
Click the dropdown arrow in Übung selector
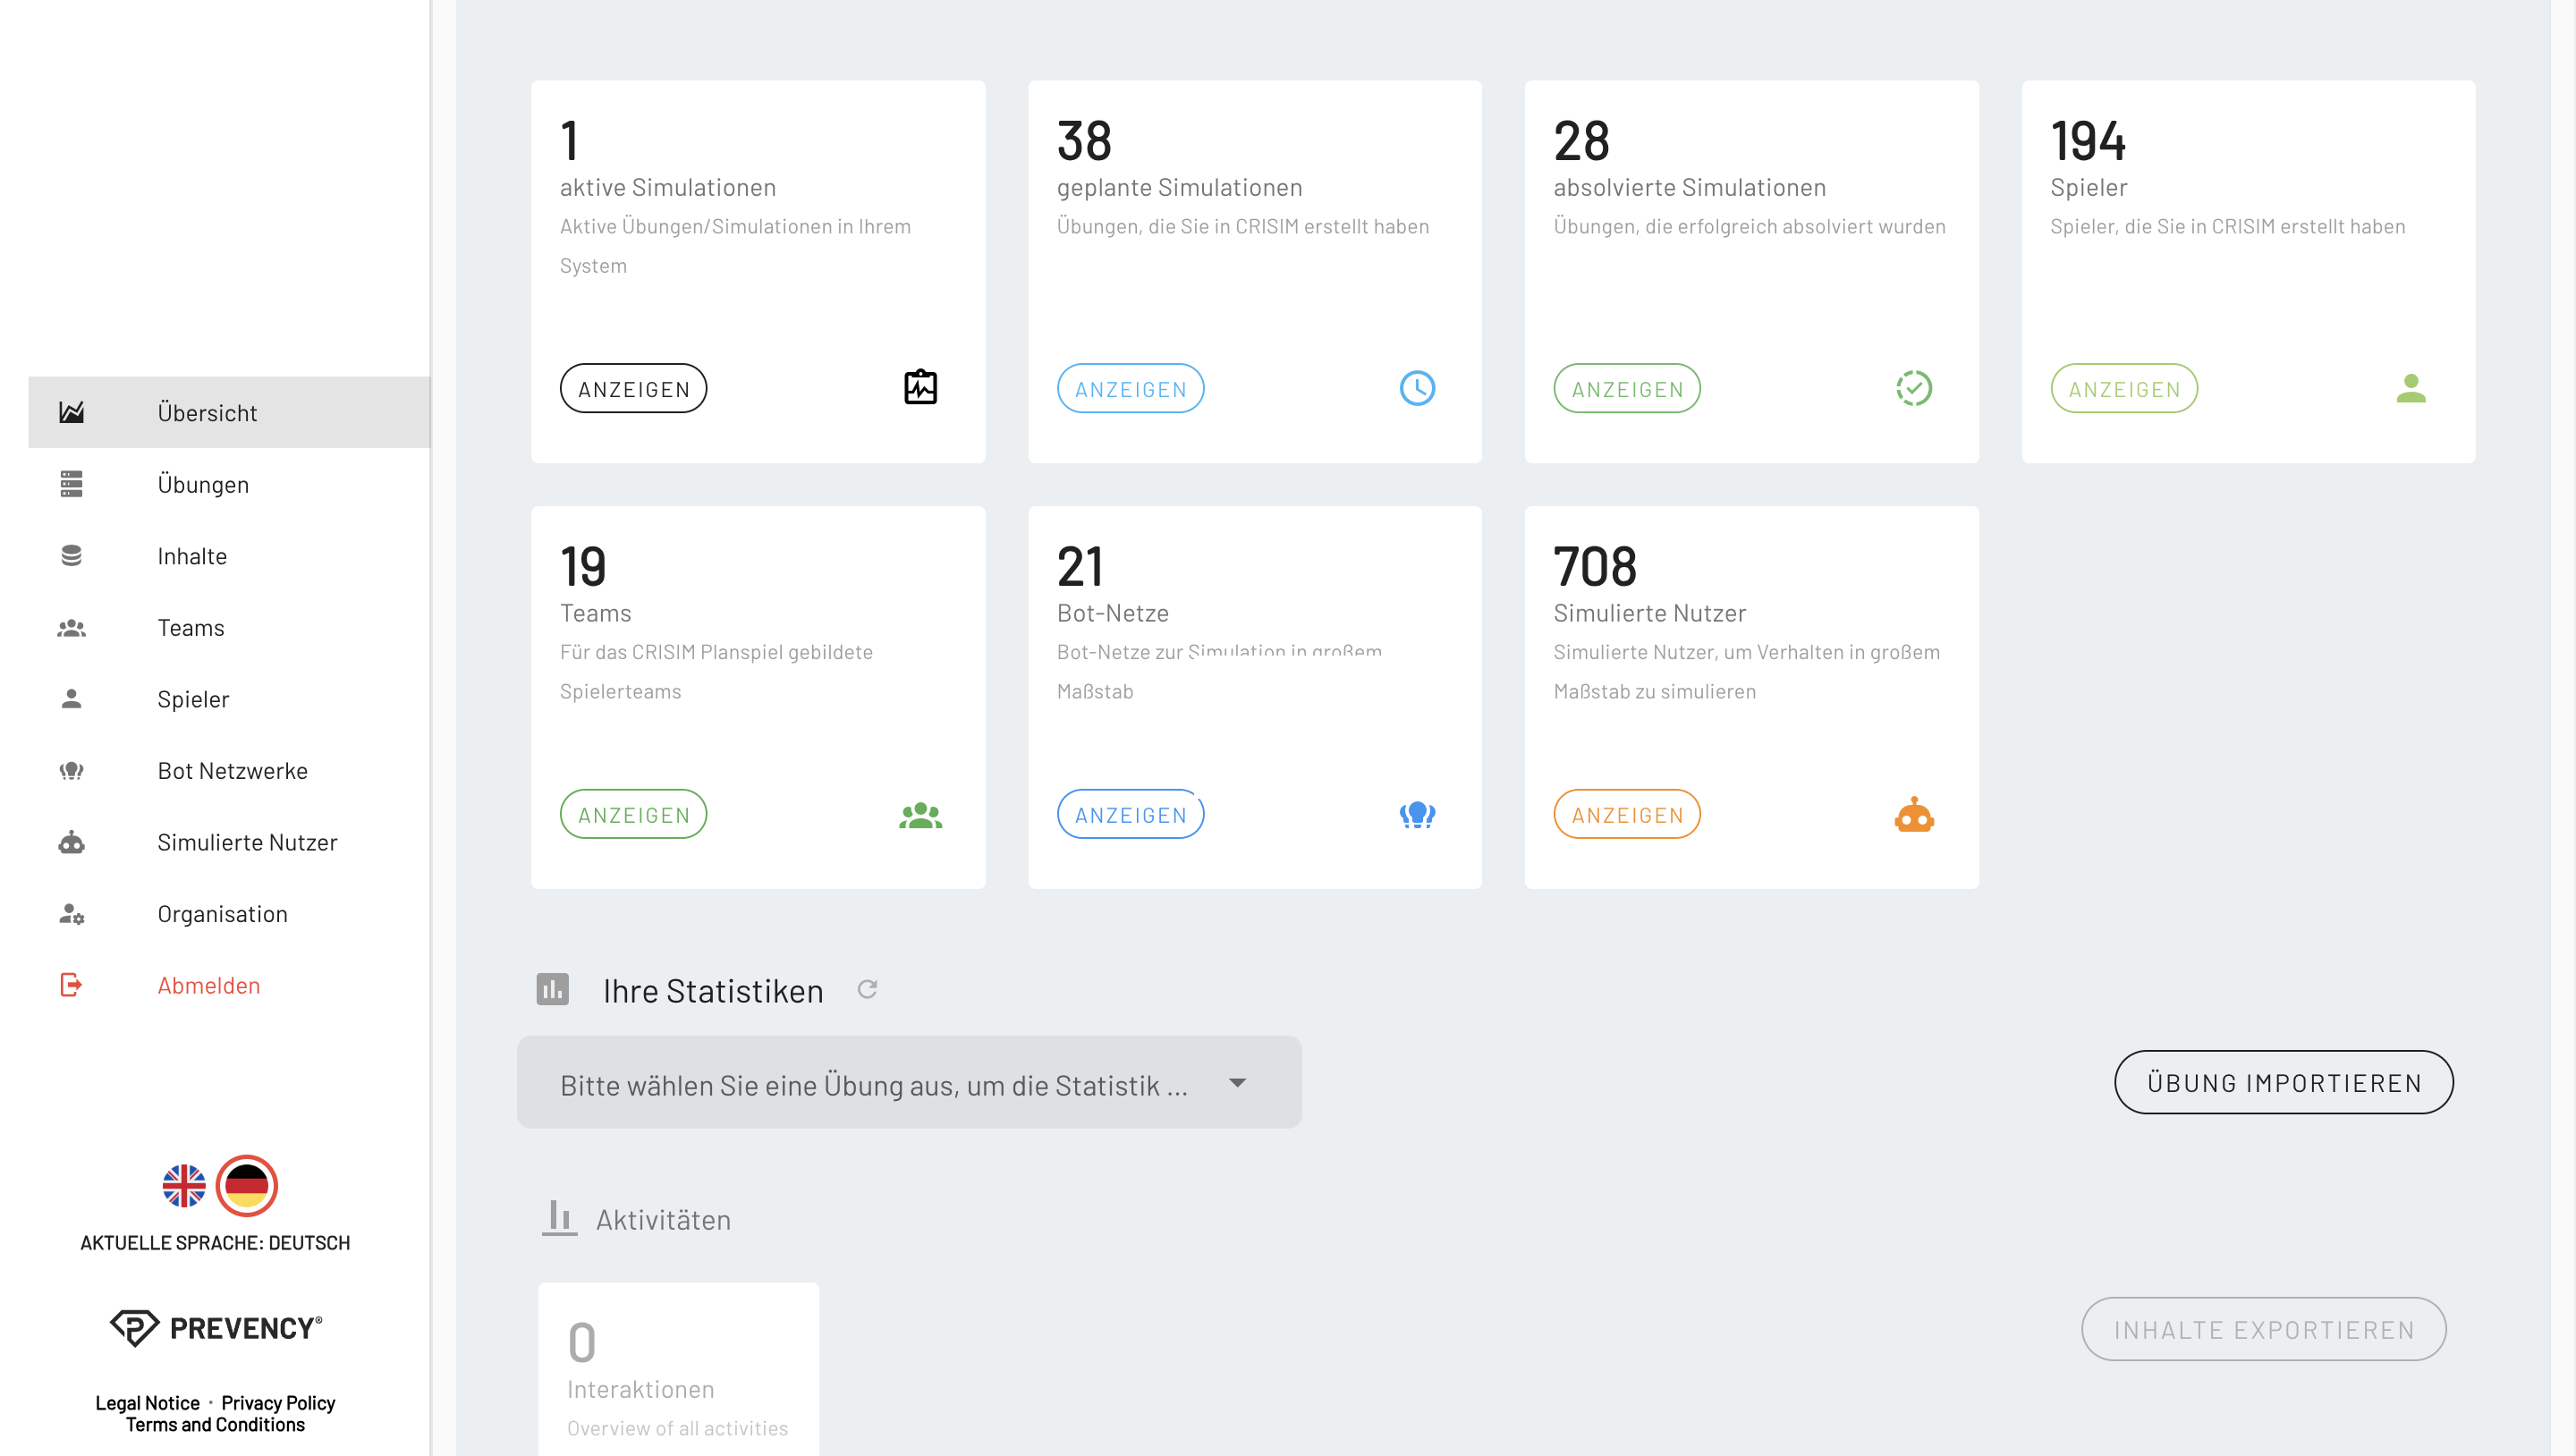coord(1237,1083)
